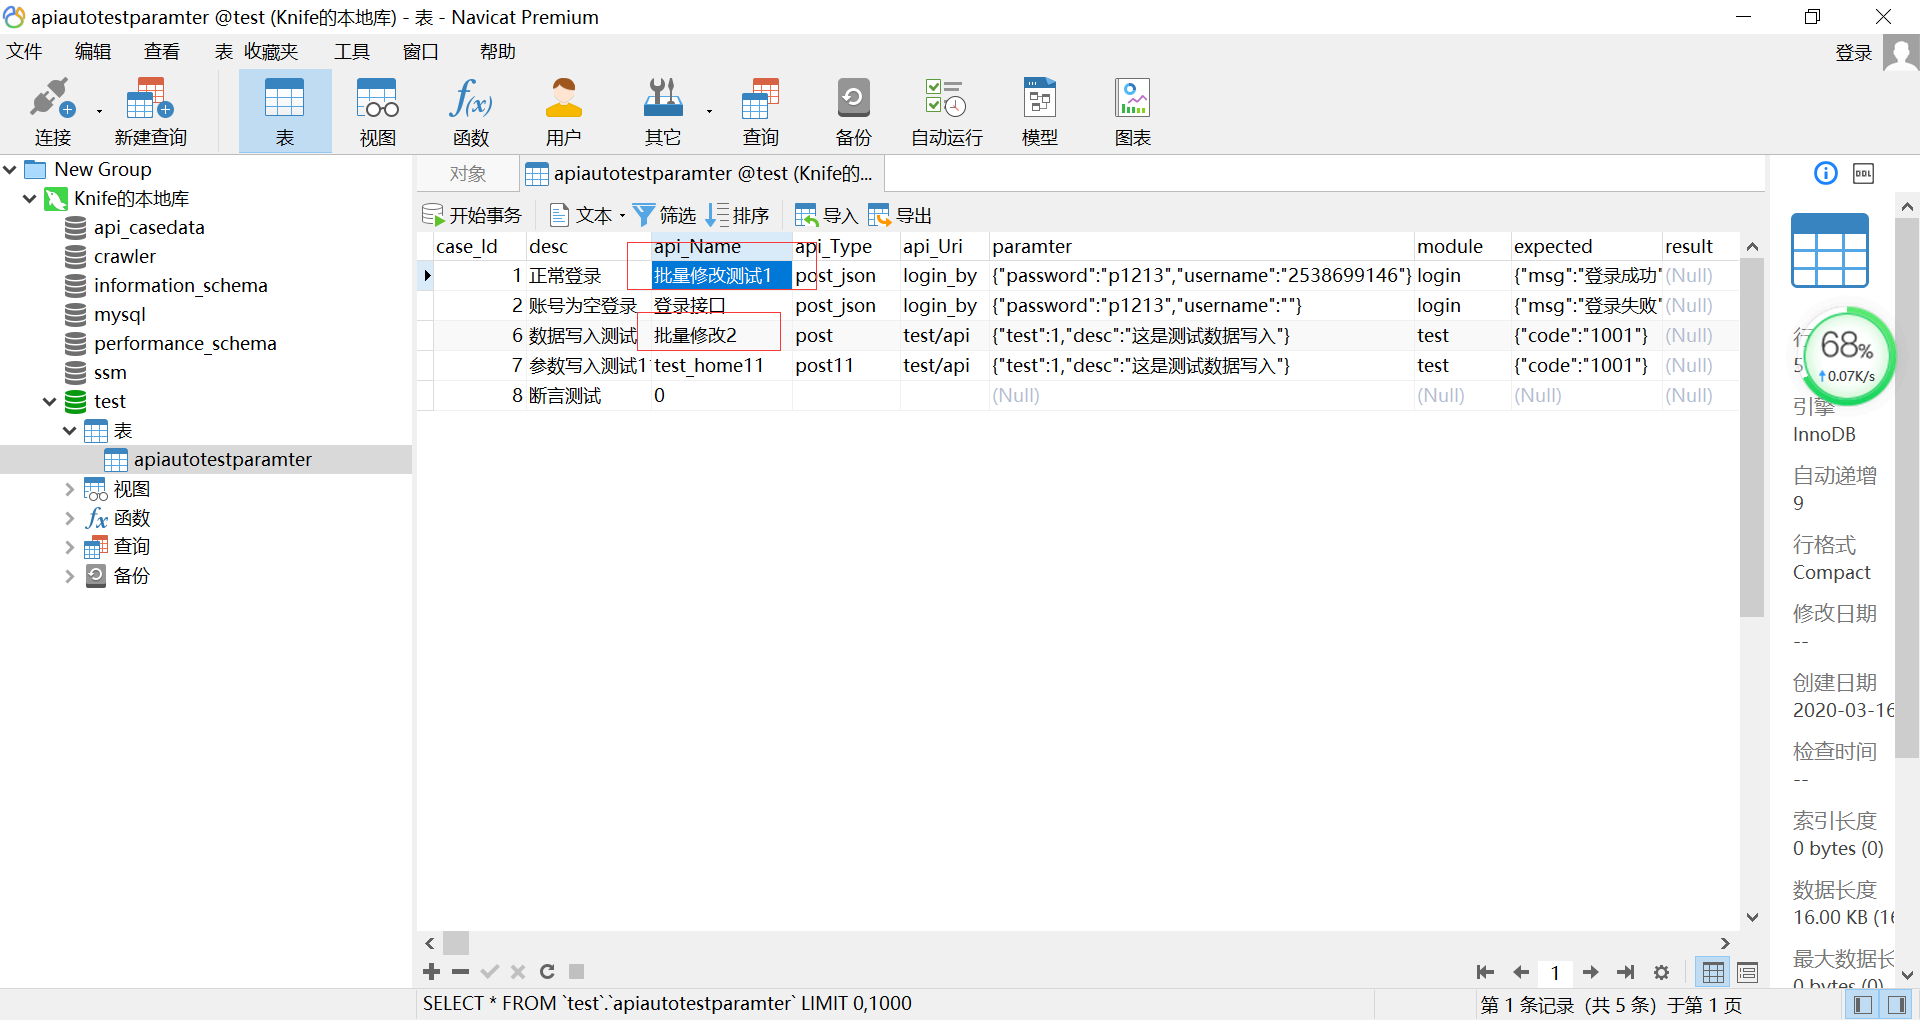1920x1020 pixels.
Task: Open the 备份 backup toolbar icon
Action: tap(853, 111)
